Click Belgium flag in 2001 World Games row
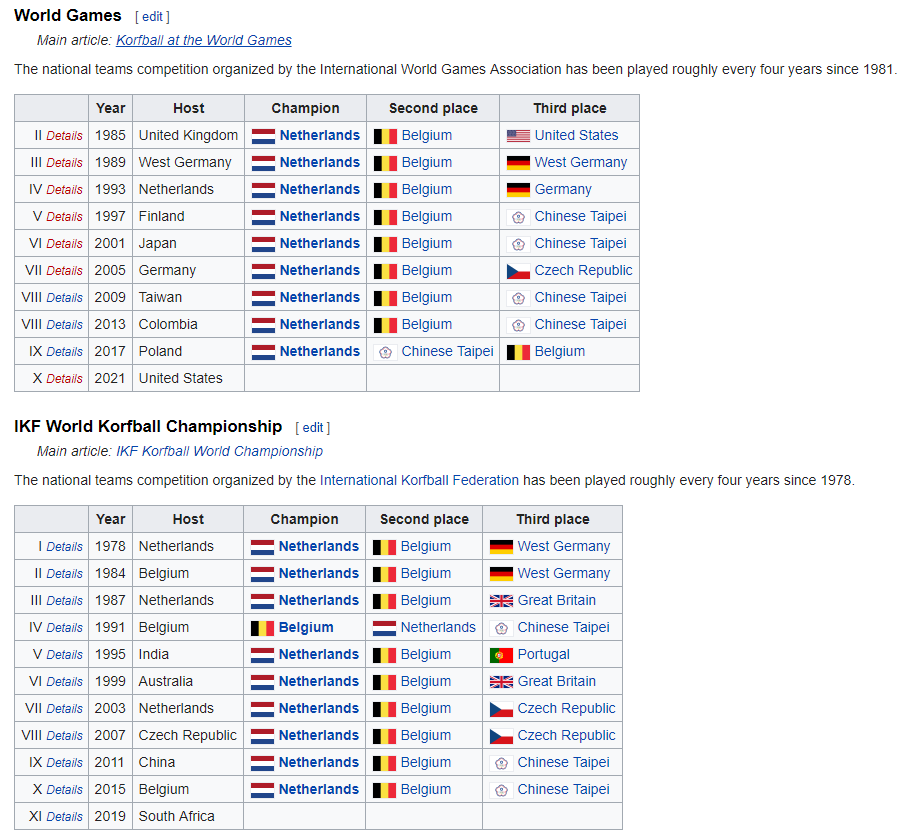This screenshot has height=840, width=909. 386,244
